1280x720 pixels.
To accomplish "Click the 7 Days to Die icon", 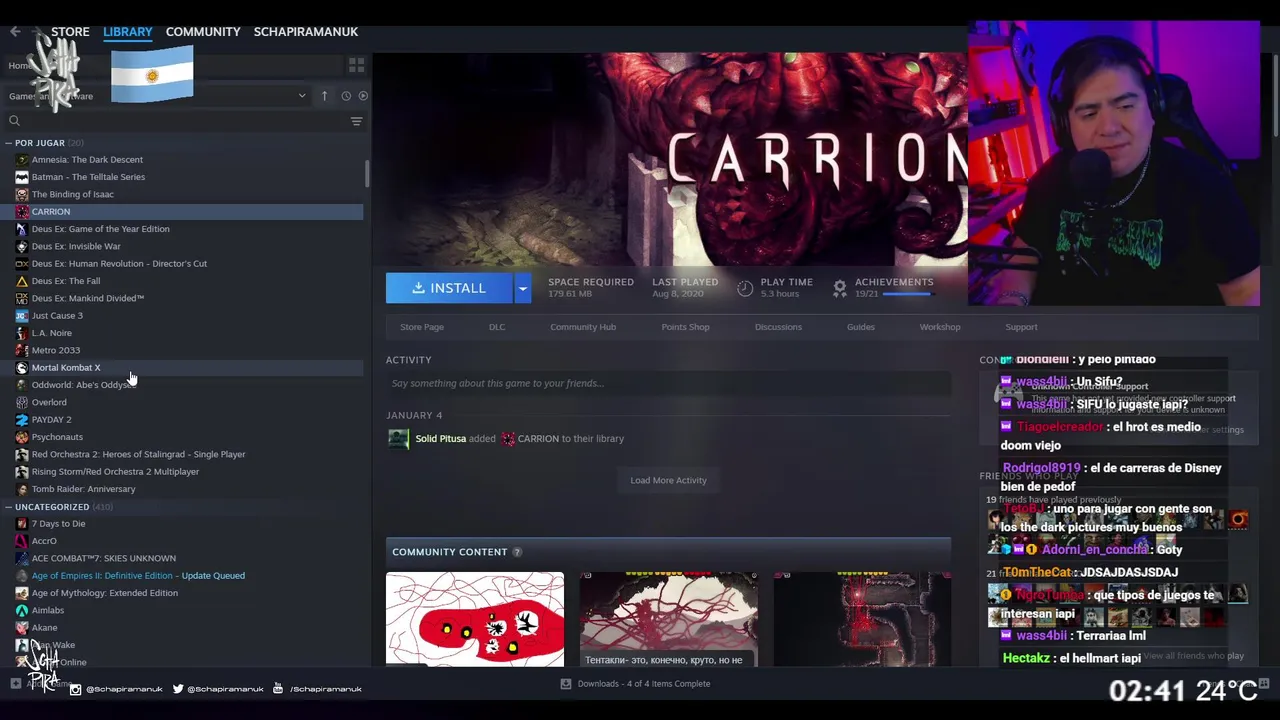I will (22, 524).
